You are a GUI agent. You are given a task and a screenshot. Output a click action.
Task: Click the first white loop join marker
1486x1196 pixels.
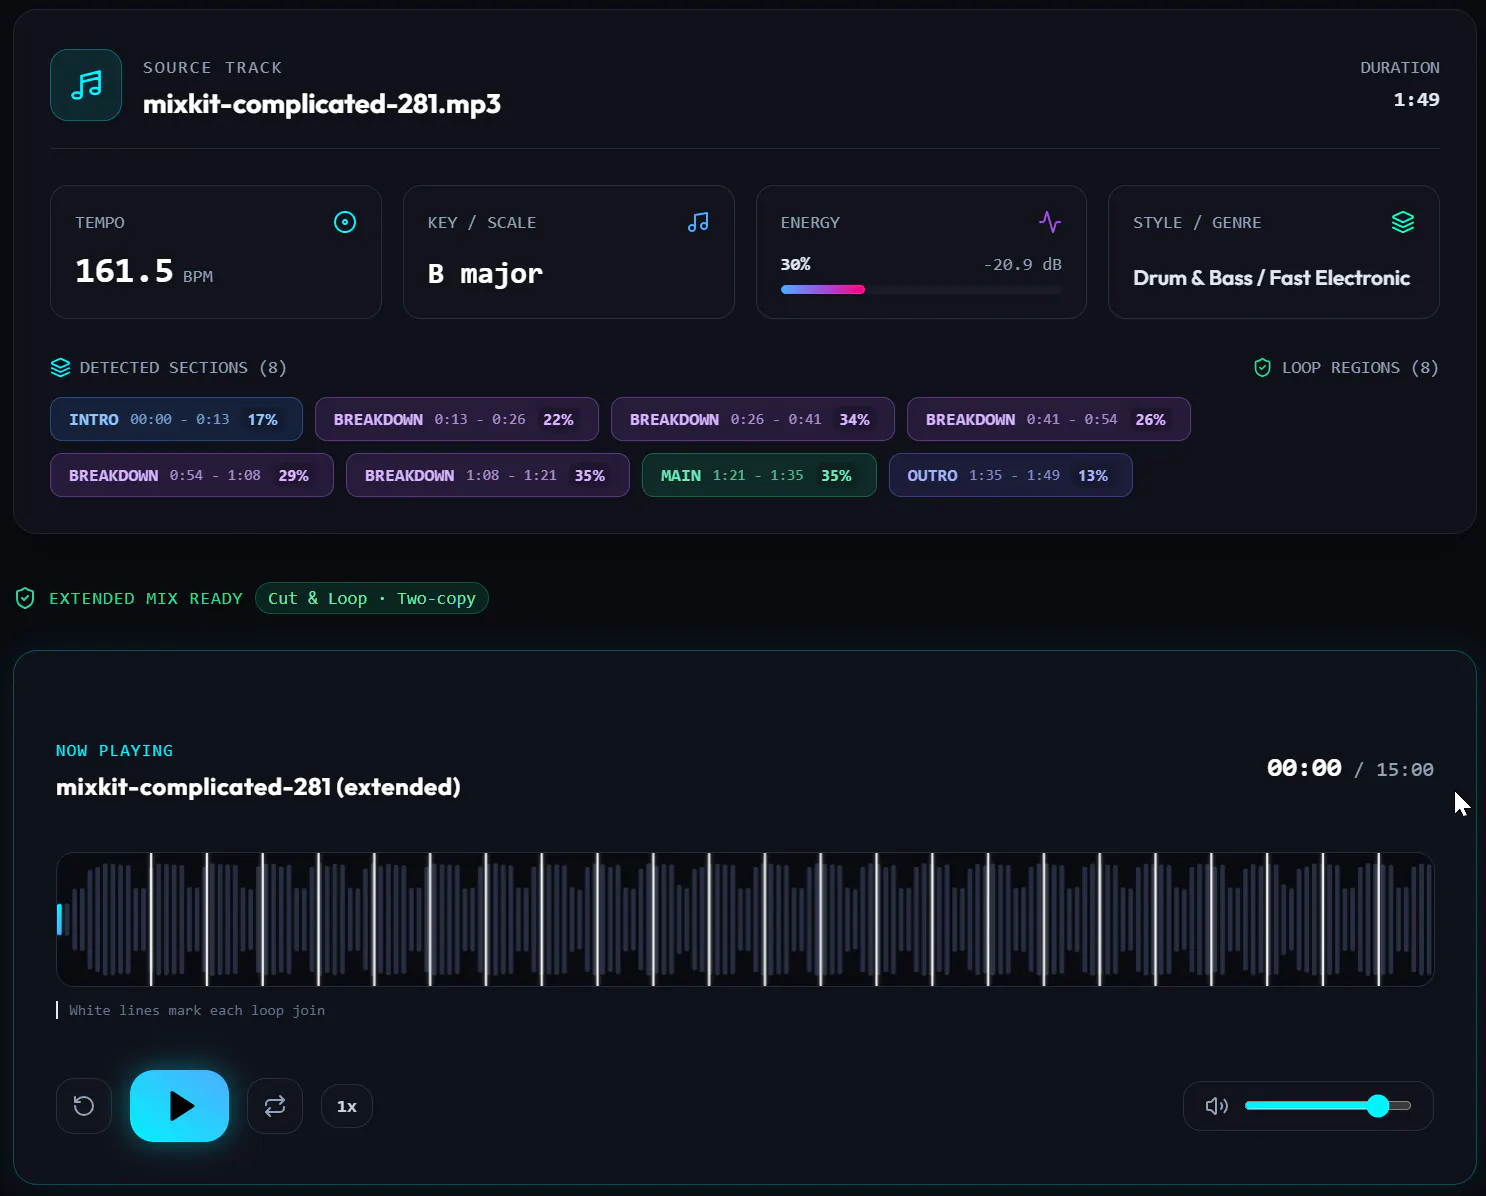(x=151, y=919)
